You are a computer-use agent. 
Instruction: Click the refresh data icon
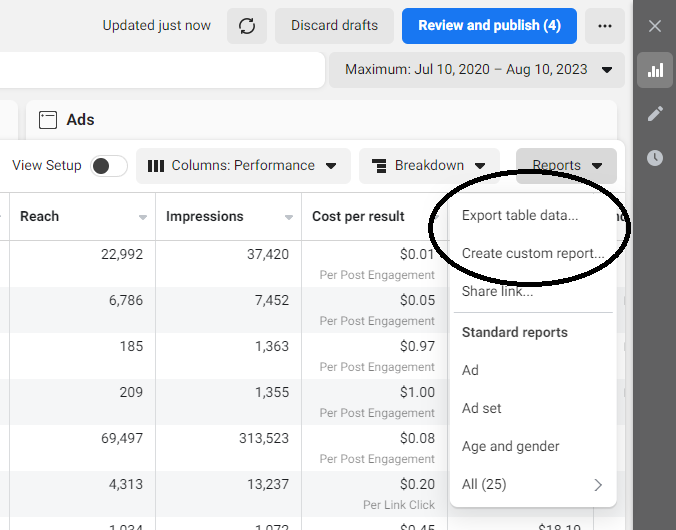247,25
